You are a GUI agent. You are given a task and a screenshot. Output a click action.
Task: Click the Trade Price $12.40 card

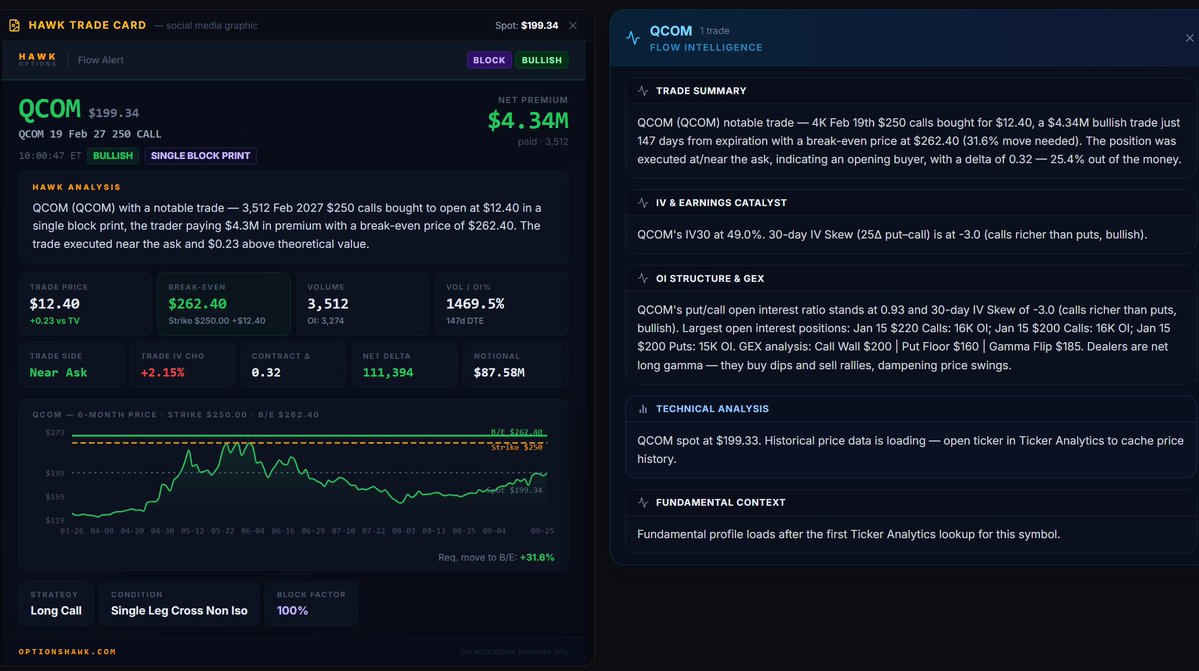pos(85,303)
